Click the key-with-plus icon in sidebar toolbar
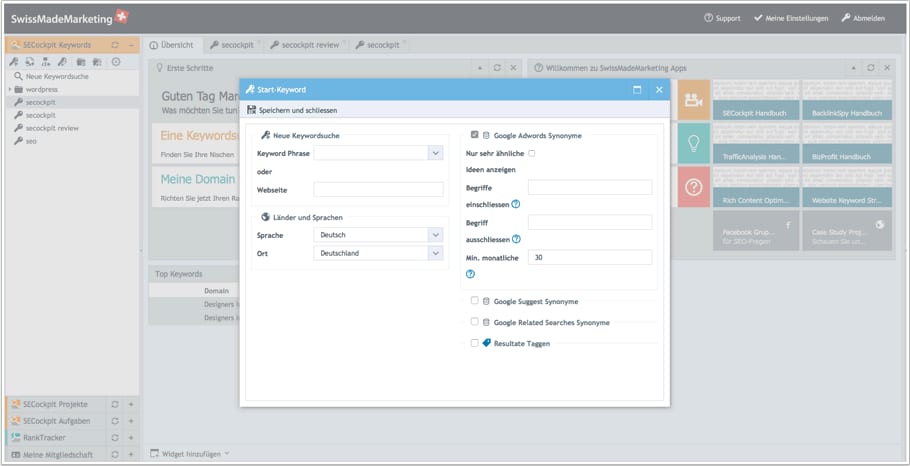910x466 pixels. point(14,62)
